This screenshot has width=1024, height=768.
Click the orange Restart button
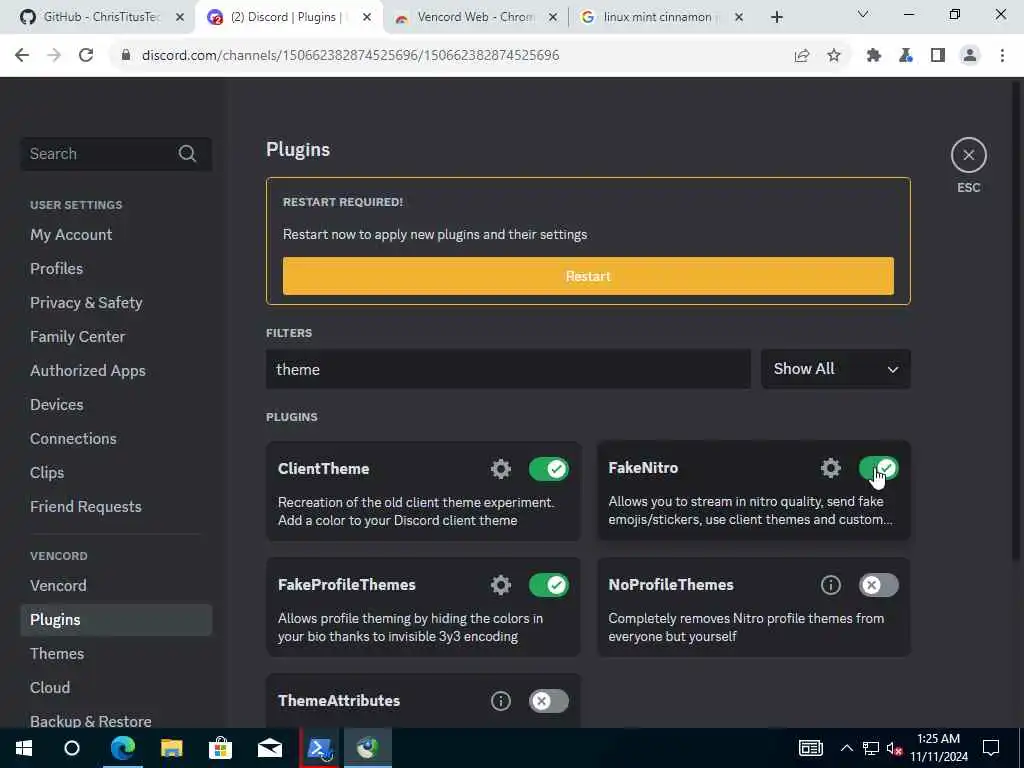(x=588, y=276)
